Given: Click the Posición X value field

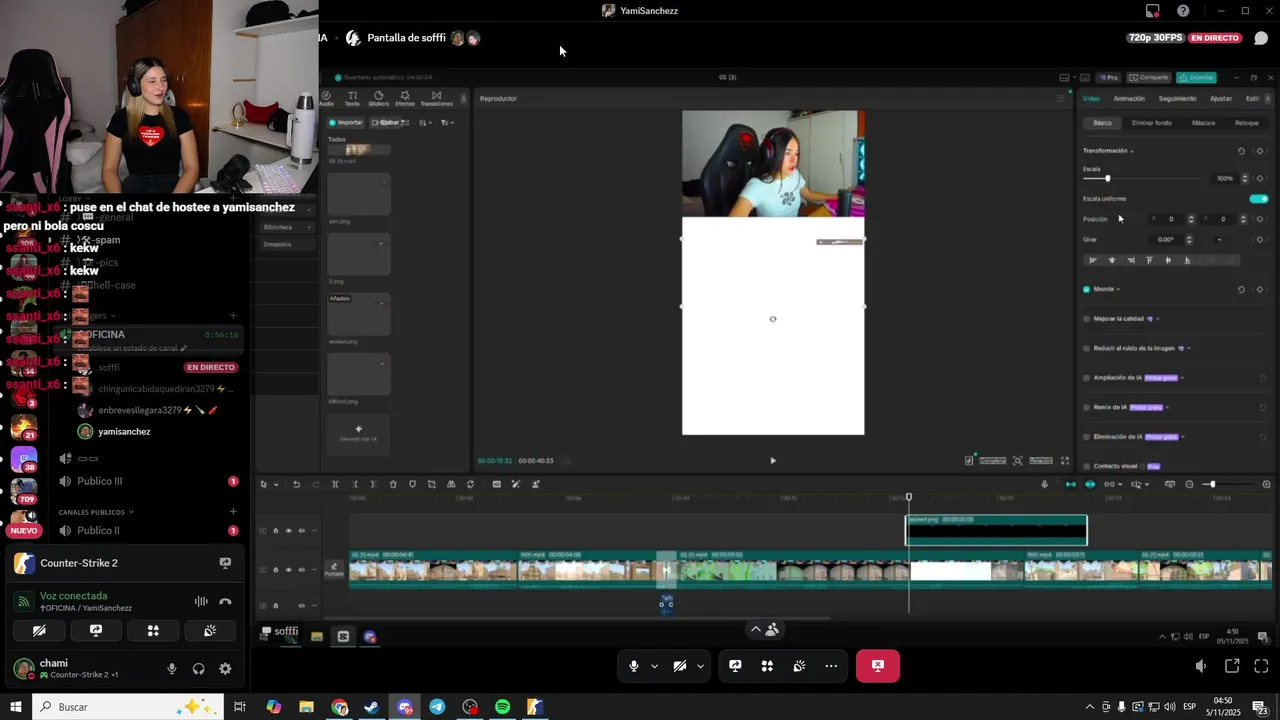Looking at the screenshot, I should (1169, 219).
